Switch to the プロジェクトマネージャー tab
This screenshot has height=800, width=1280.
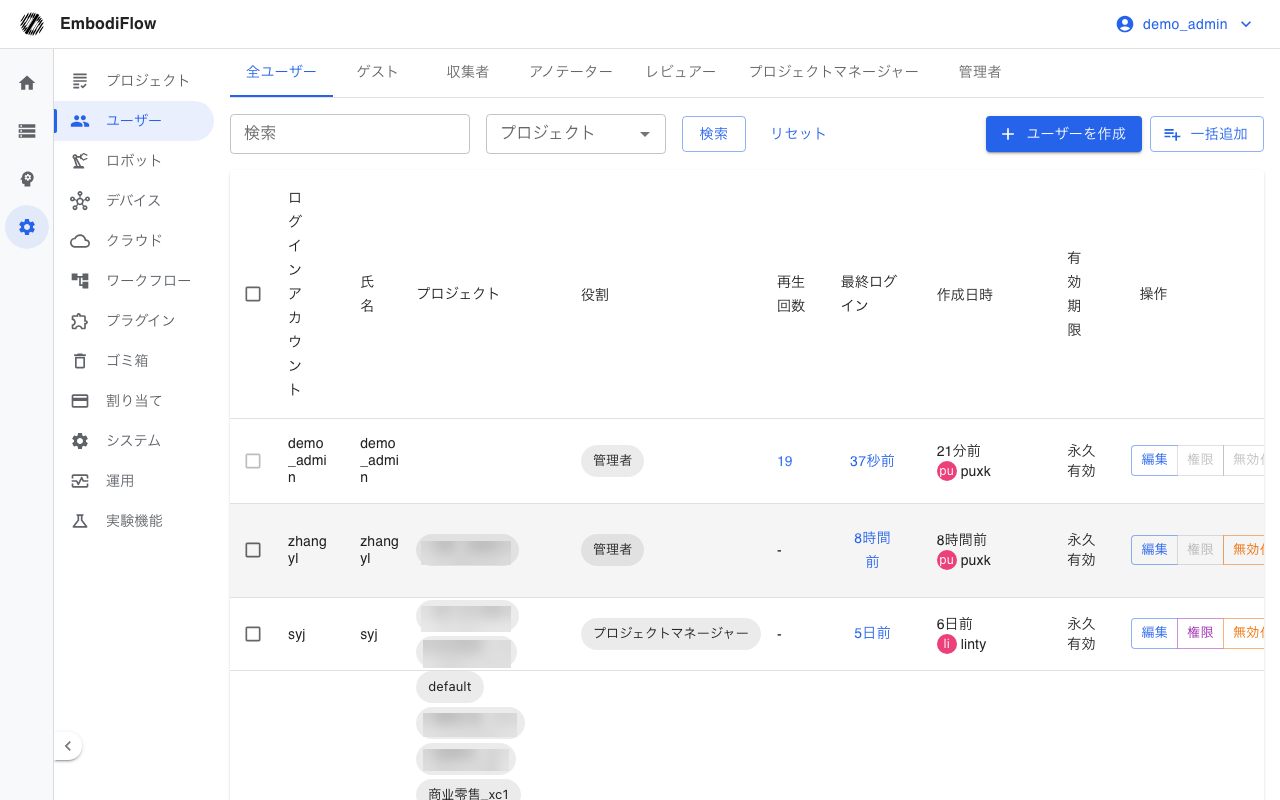(834, 72)
